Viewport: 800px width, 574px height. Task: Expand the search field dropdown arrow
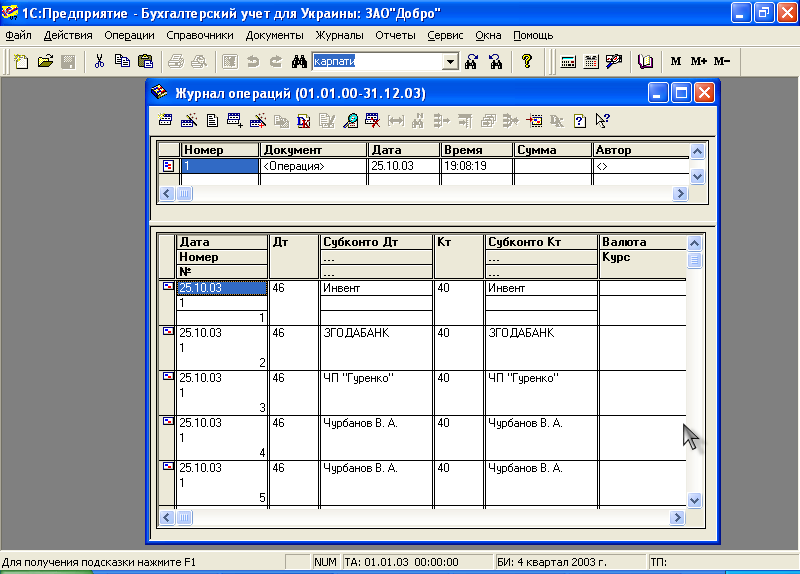[450, 62]
